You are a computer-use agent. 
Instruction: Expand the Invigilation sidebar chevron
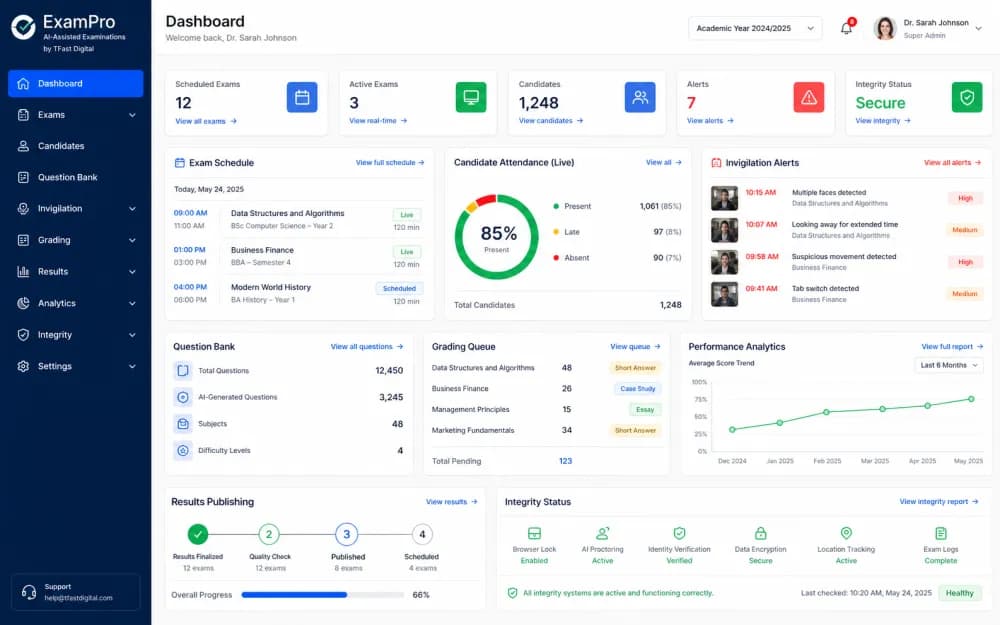coord(132,209)
